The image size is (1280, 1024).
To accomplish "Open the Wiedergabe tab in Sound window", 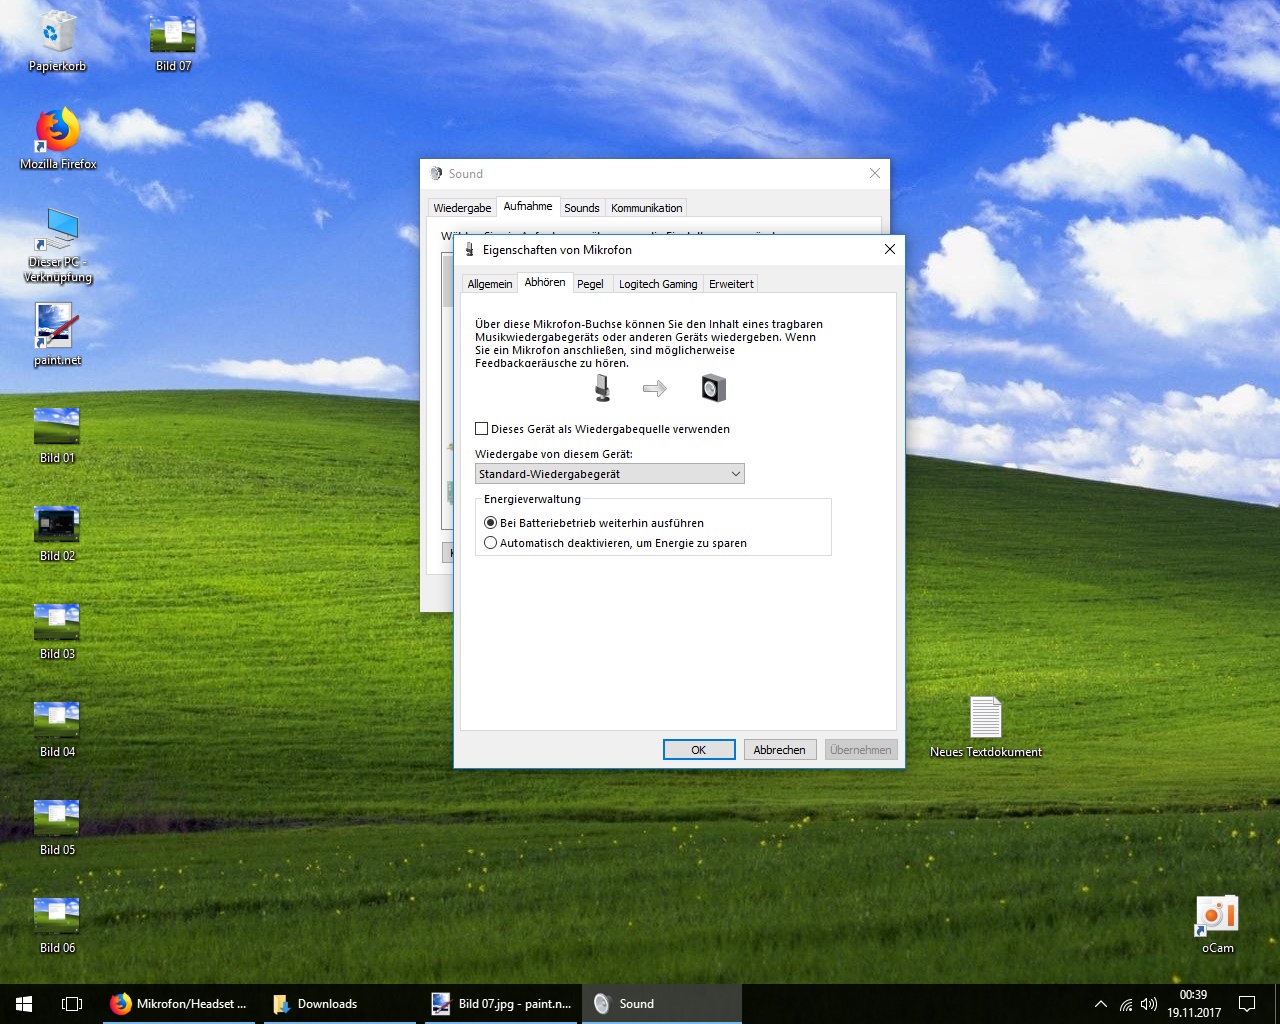I will point(462,208).
